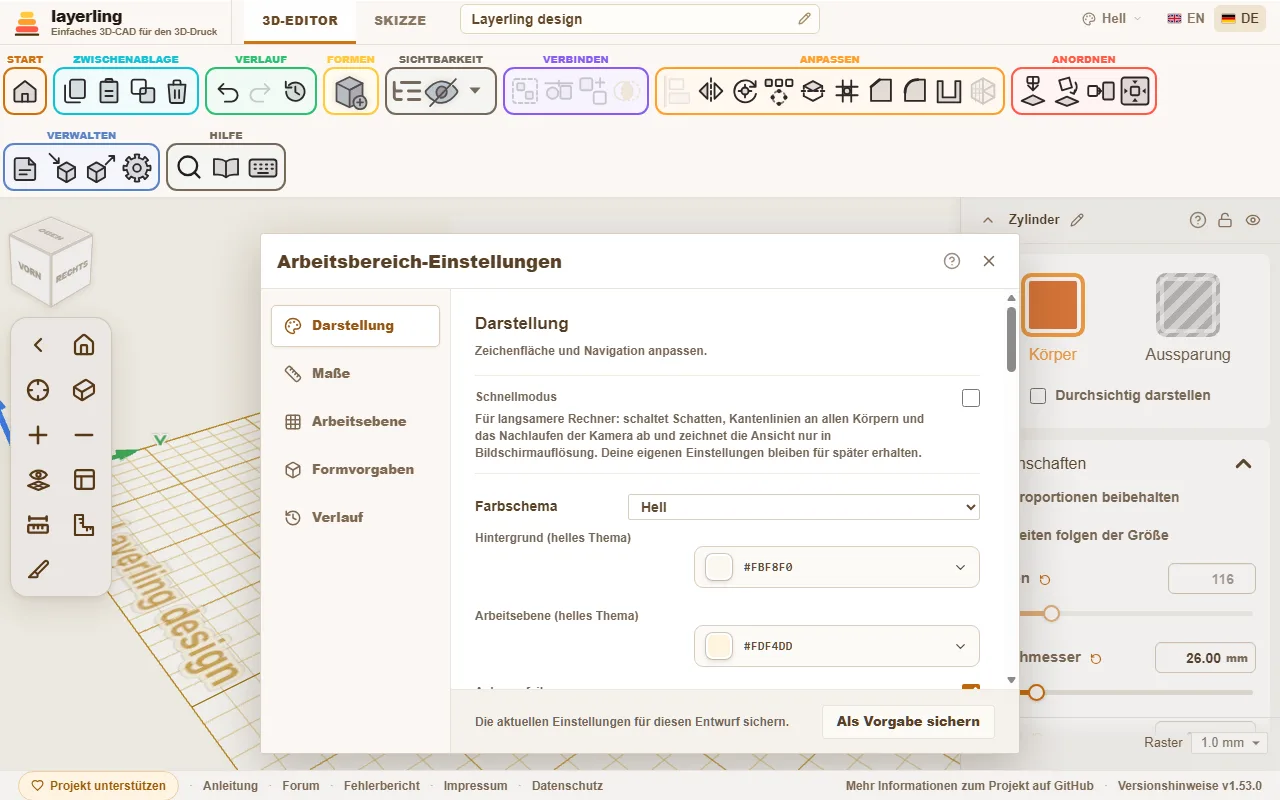Select the grid hash tool in Anpassen

(847, 91)
